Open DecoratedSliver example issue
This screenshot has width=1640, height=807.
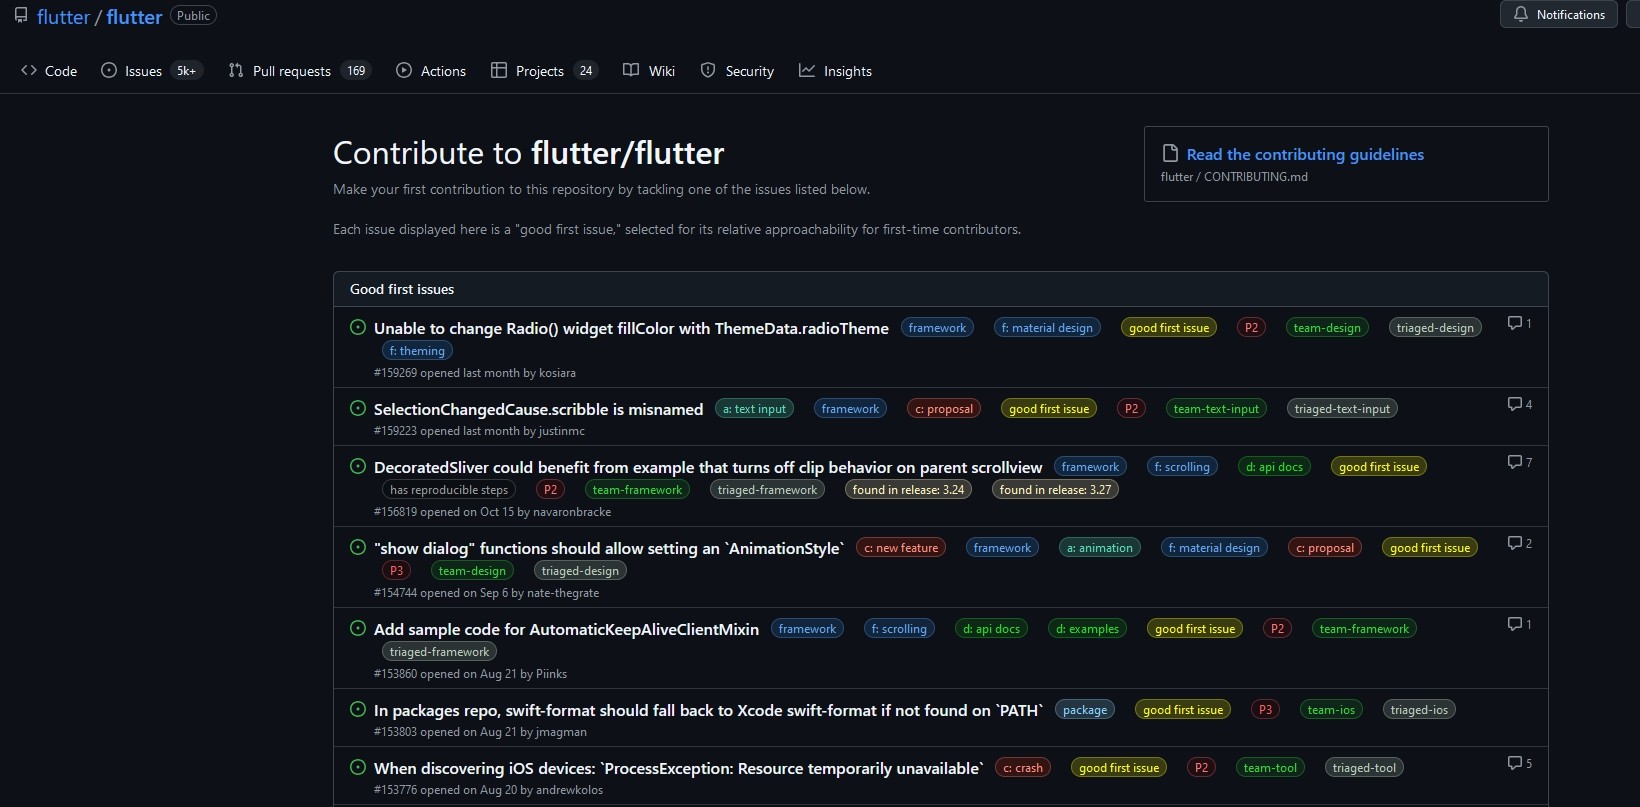pyautogui.click(x=708, y=467)
